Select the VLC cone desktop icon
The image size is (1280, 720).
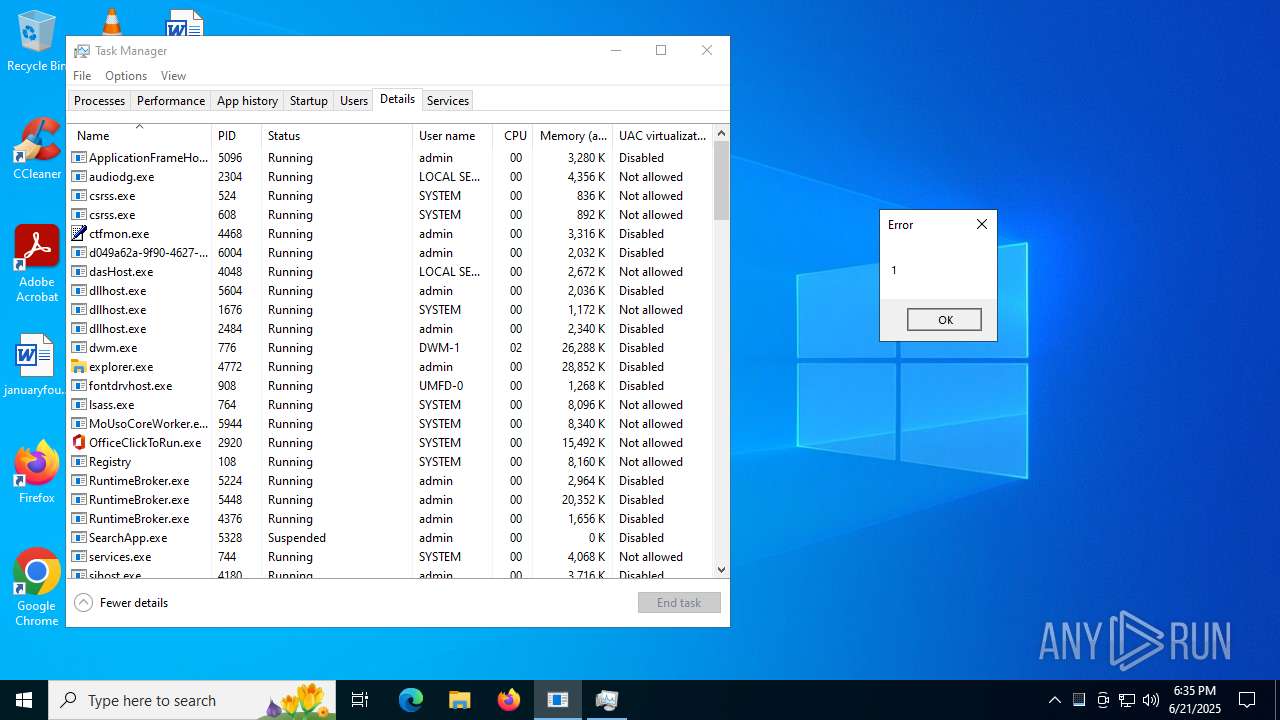[x=111, y=21]
